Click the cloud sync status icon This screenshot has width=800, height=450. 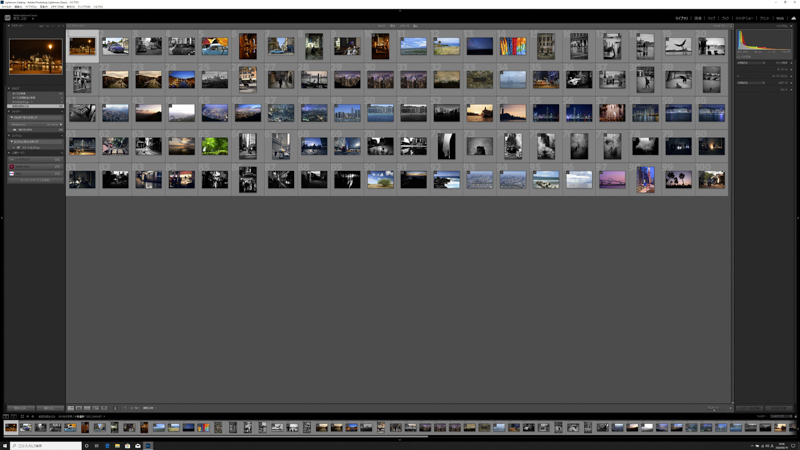(793, 18)
